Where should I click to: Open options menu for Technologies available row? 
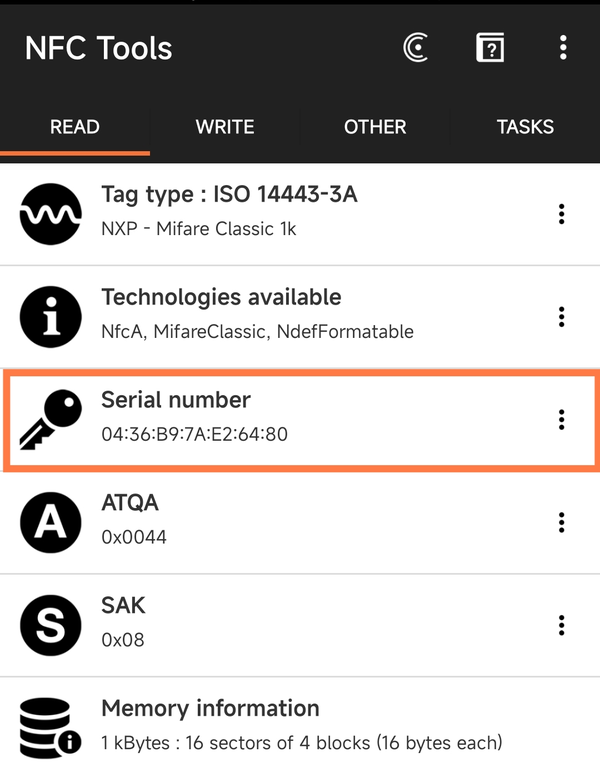tap(562, 317)
